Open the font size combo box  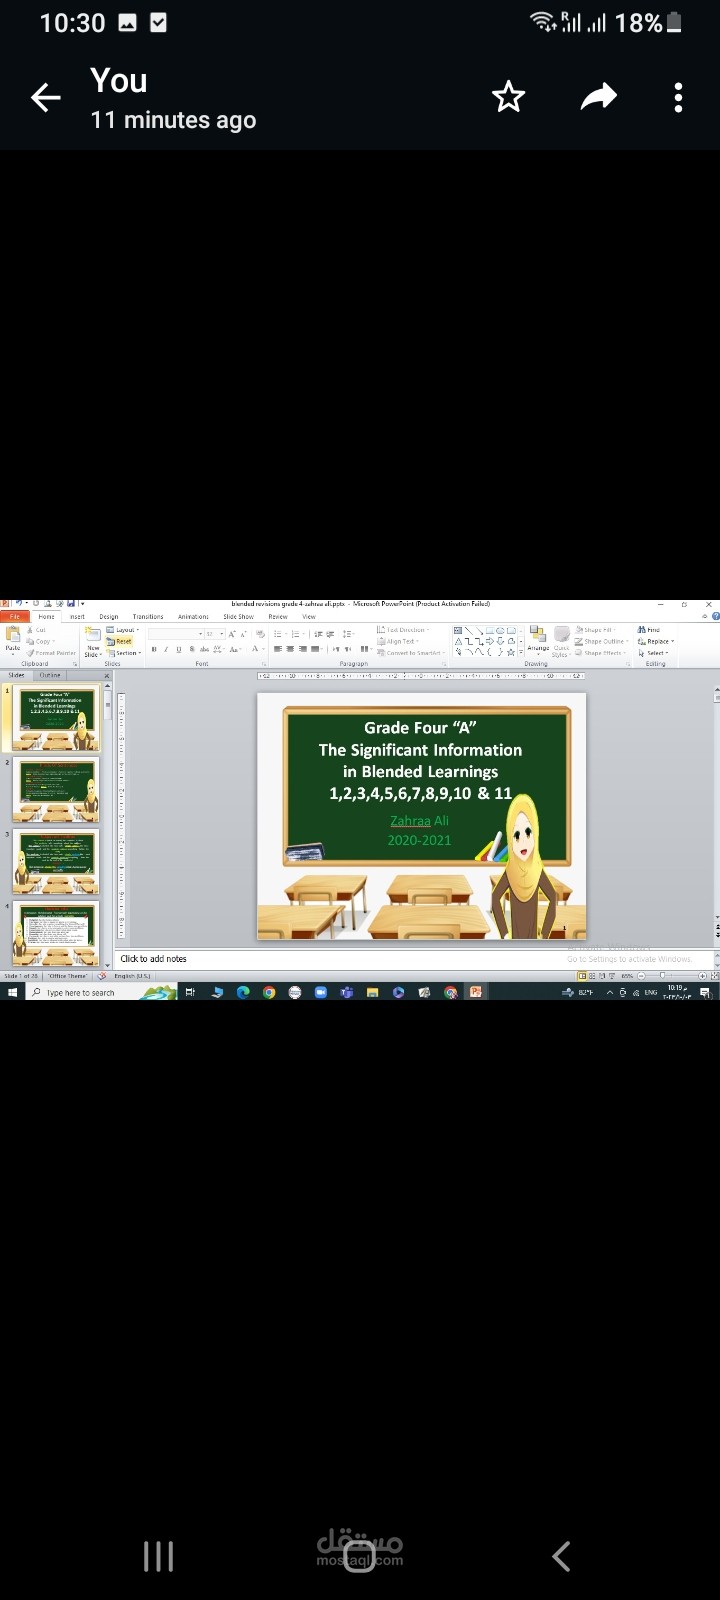pyautogui.click(x=216, y=634)
